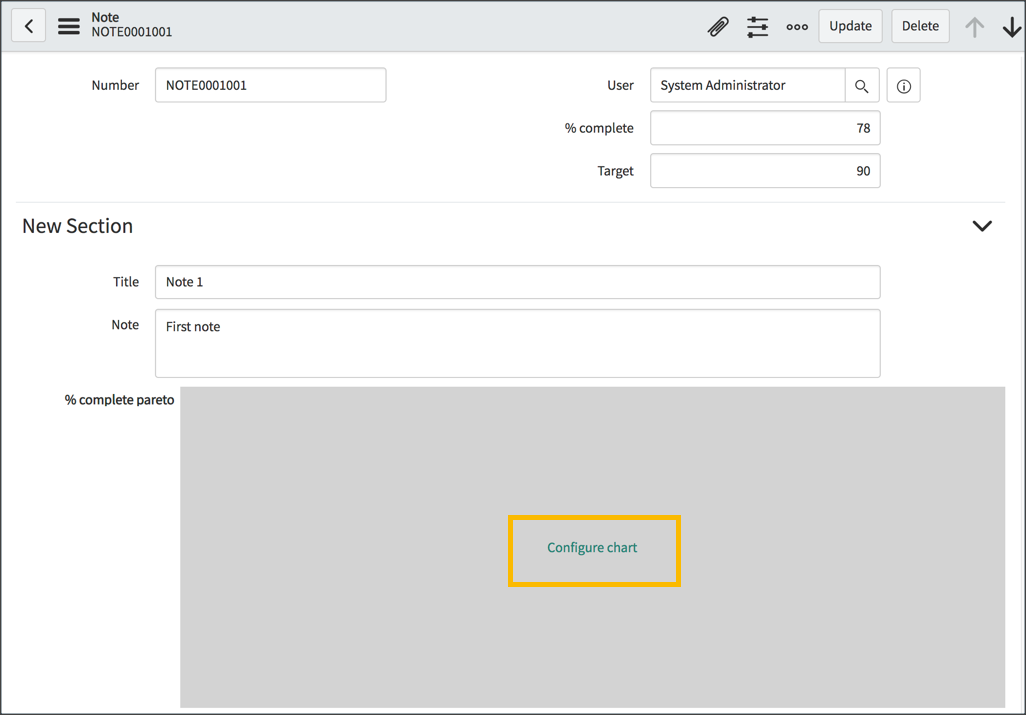Select the Title field showing Note 1

[517, 282]
